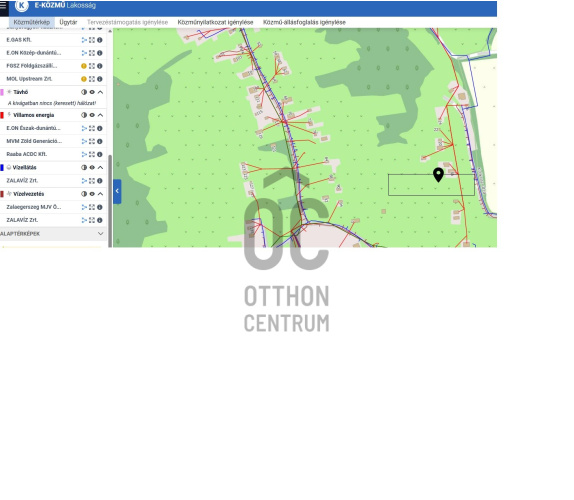
Task: Show network of ZALAVÍZ Zrt. under Vízellátás
Action: click(x=84, y=181)
